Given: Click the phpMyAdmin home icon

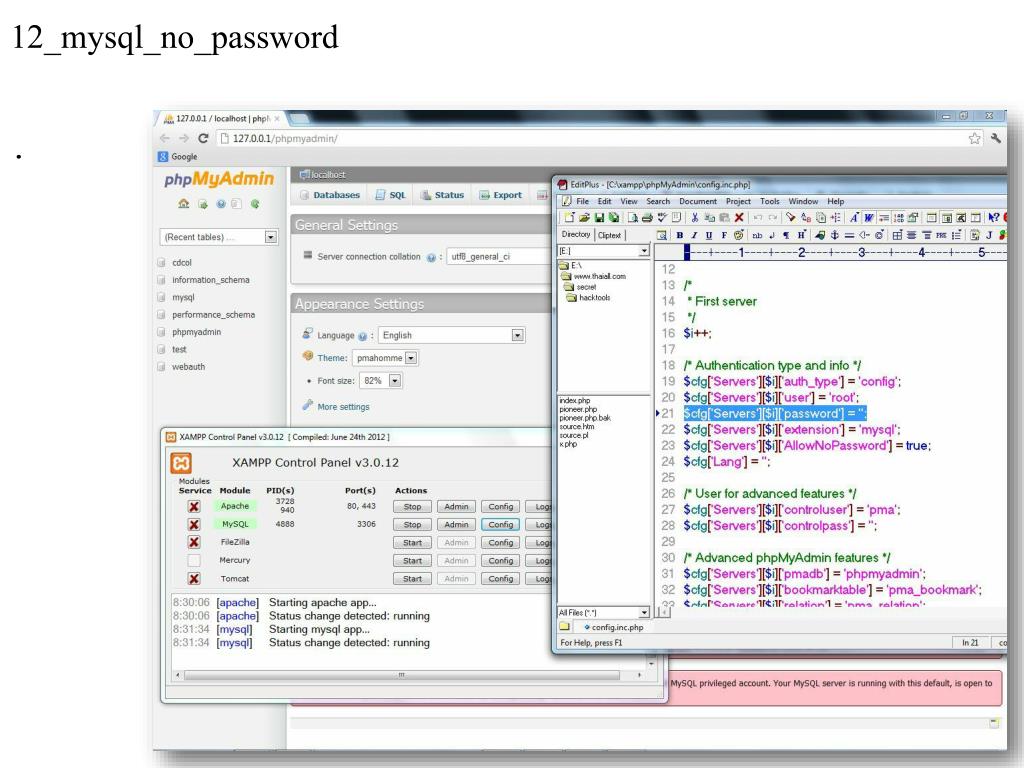Looking at the screenshot, I should 184,204.
